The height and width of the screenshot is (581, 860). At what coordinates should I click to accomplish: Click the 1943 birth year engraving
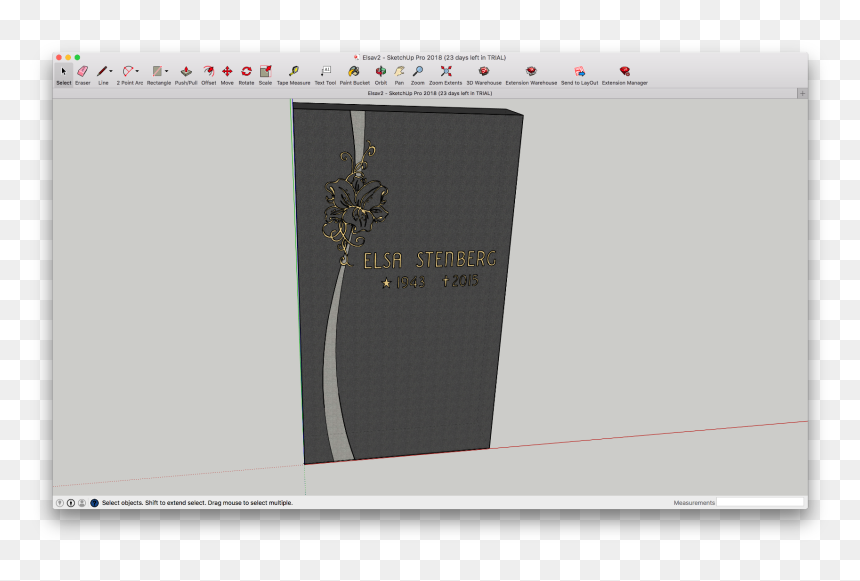(x=411, y=282)
